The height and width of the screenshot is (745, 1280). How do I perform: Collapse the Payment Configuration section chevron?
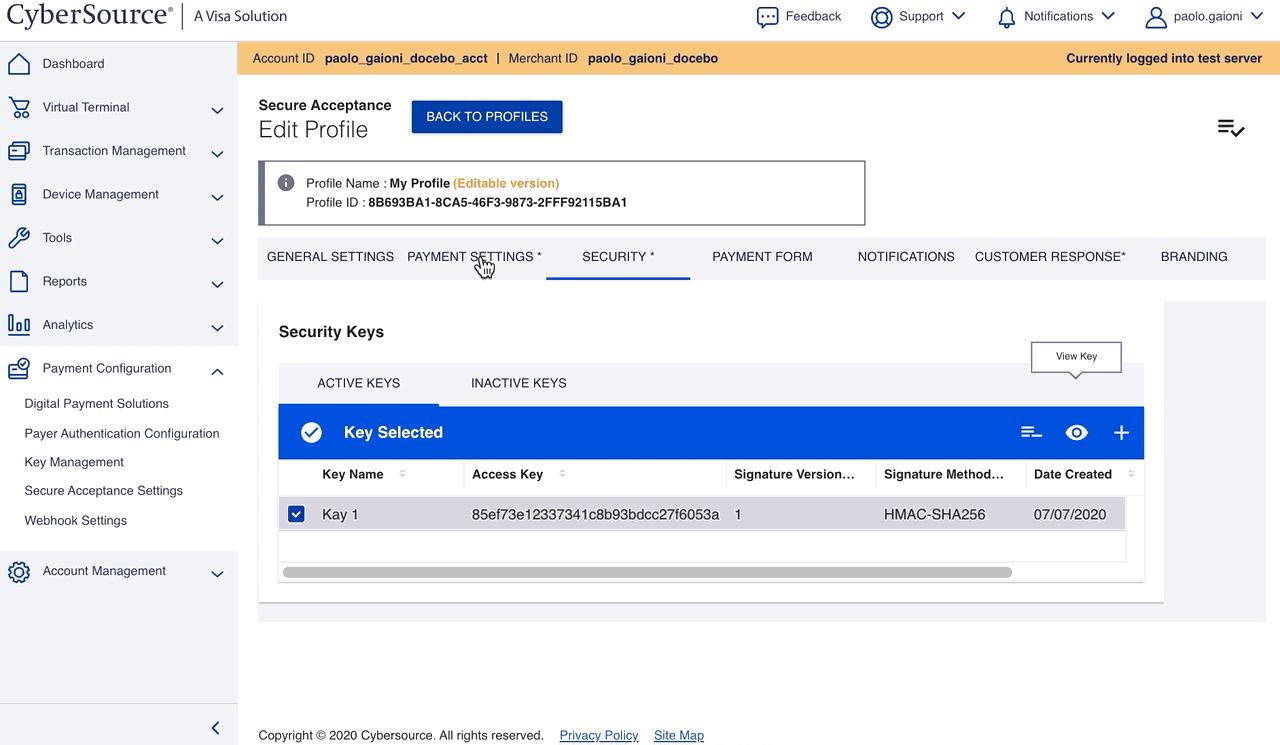click(x=217, y=371)
